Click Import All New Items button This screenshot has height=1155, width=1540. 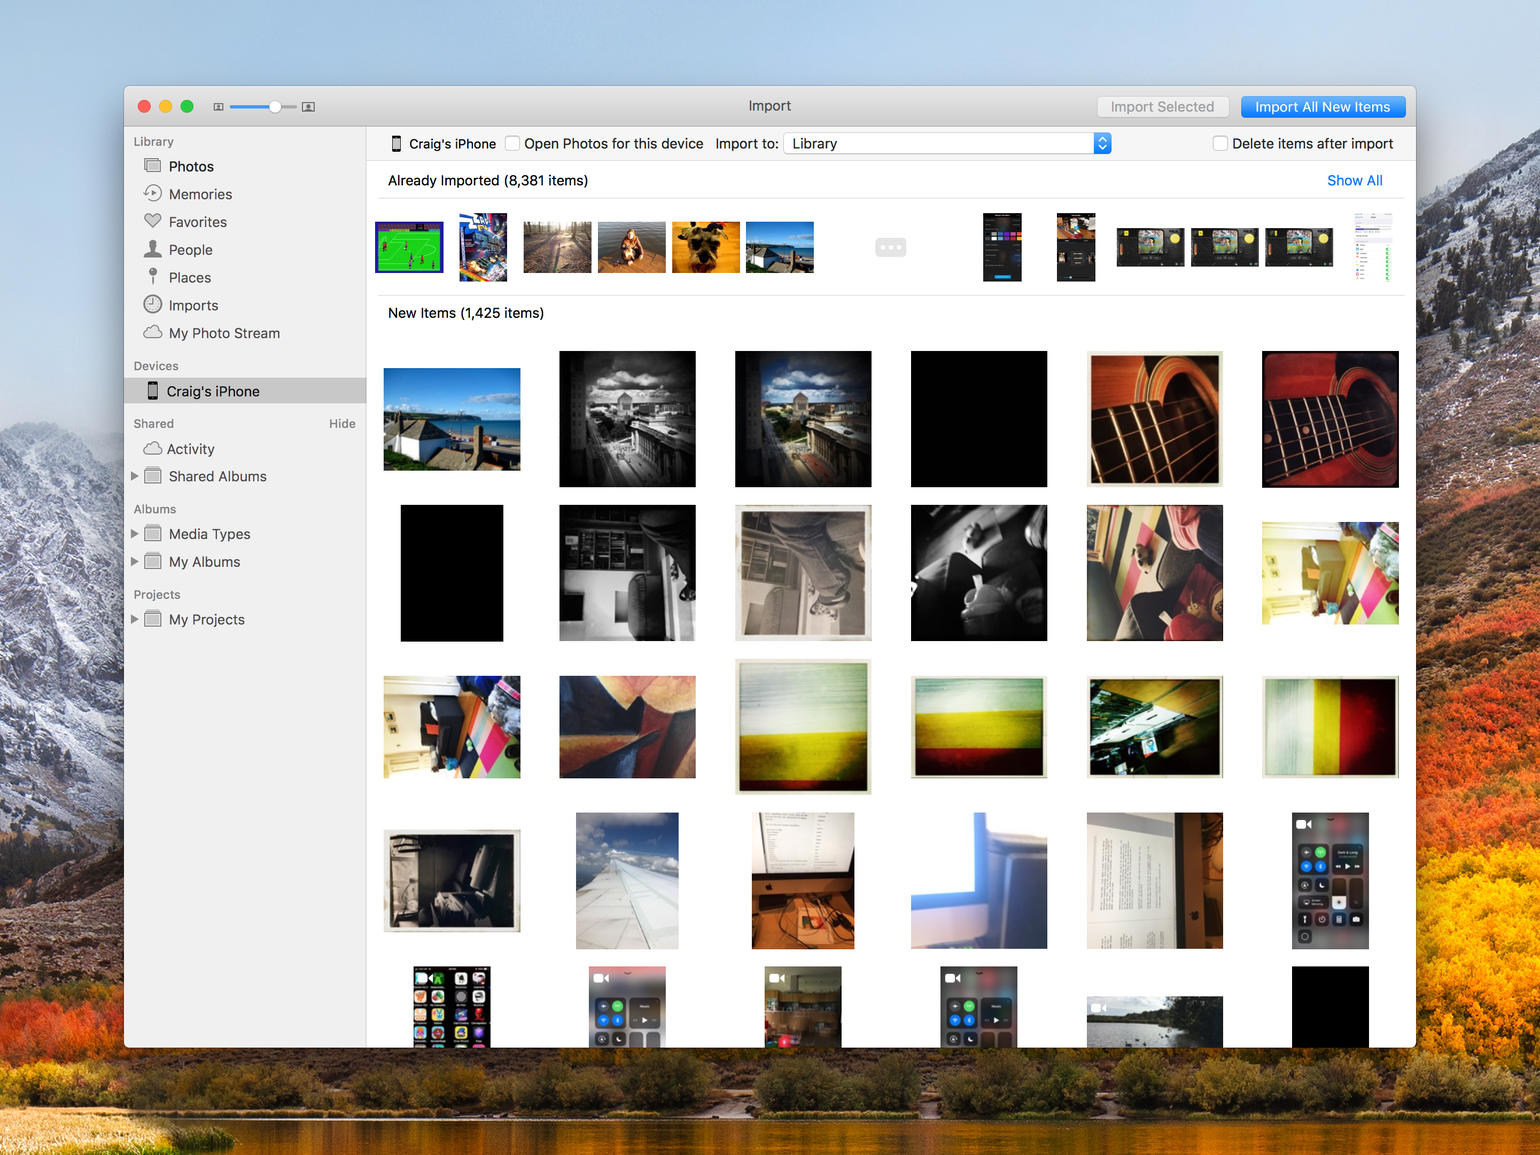(1323, 107)
